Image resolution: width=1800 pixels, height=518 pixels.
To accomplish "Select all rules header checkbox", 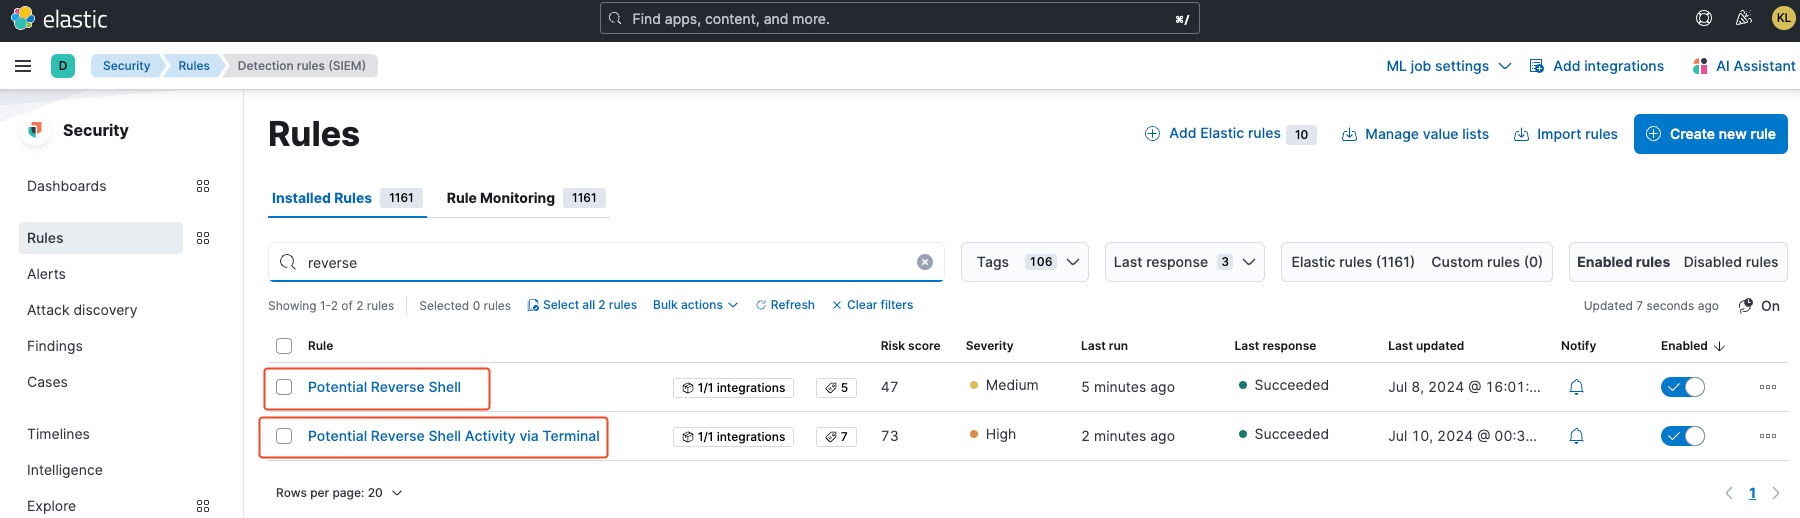I will [284, 346].
